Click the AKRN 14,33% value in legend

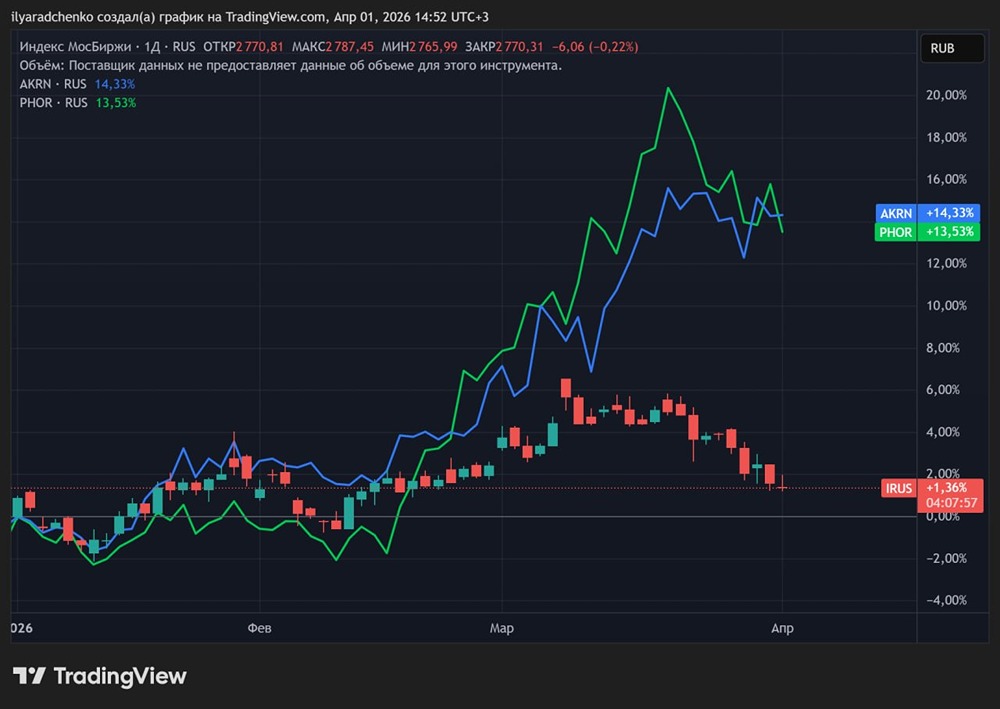[x=115, y=84]
